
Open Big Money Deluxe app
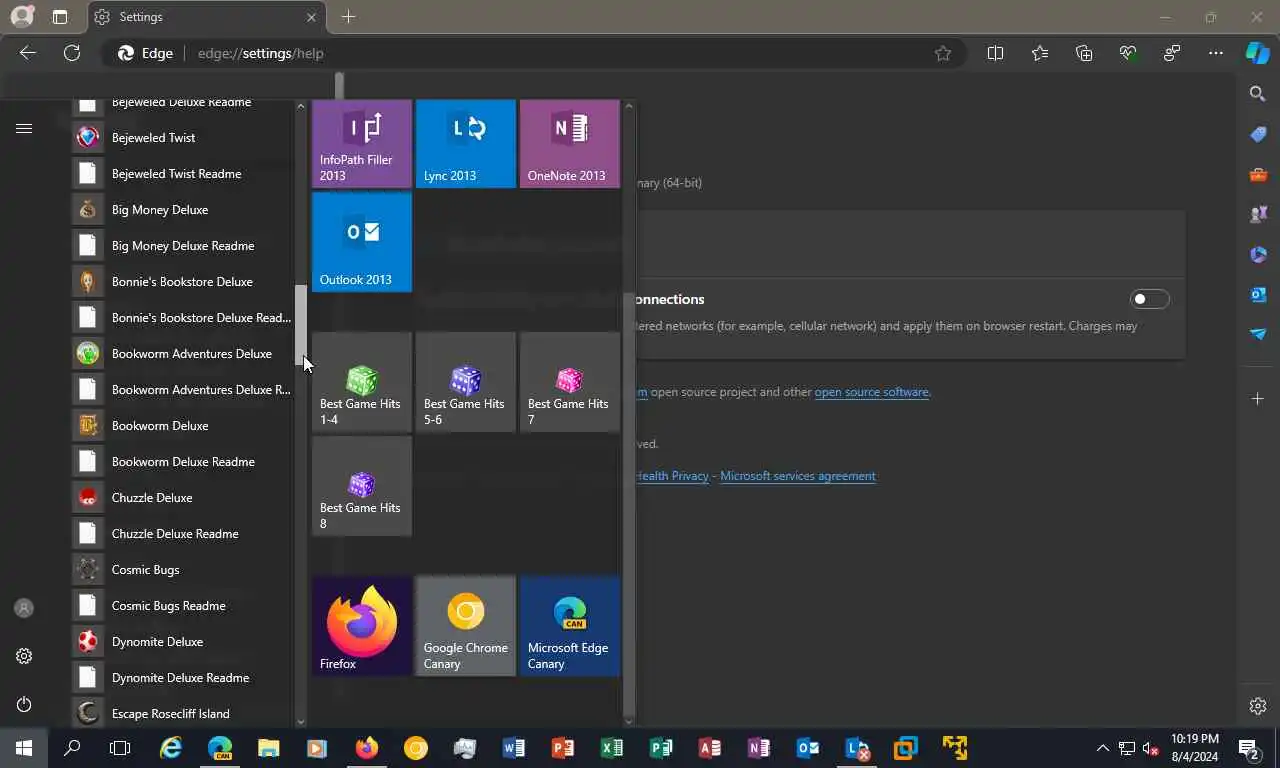coord(182,210)
